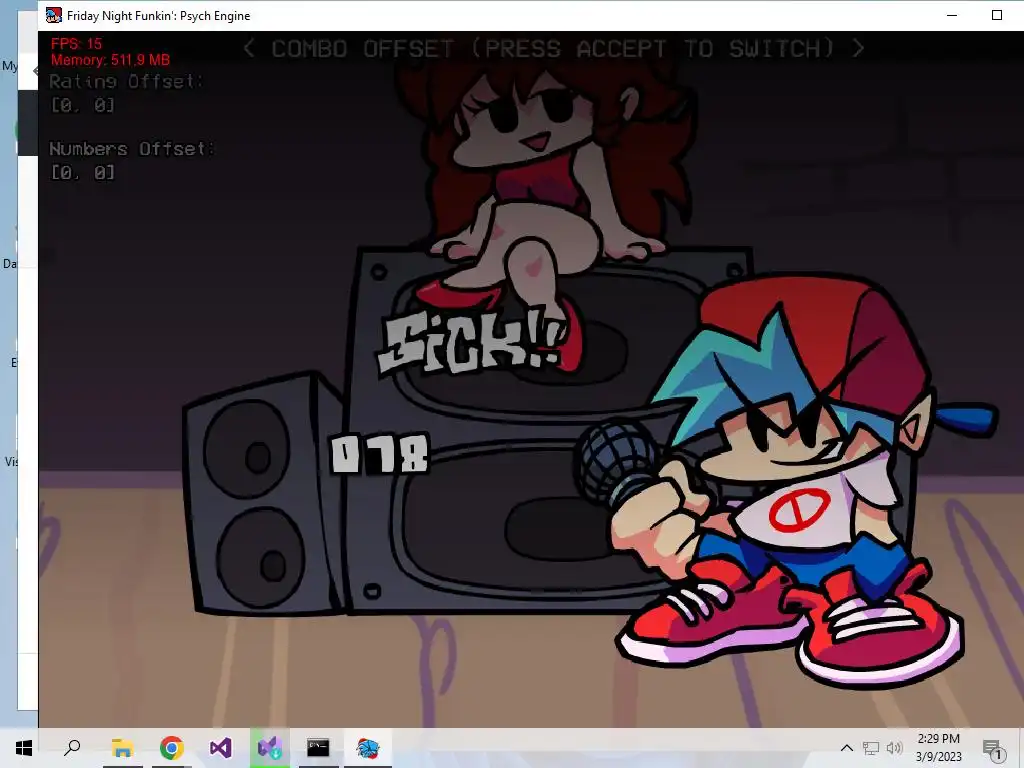This screenshot has height=768, width=1024.
Task: Click the Friday Night Funkin' taskbar icon
Action: (368, 748)
